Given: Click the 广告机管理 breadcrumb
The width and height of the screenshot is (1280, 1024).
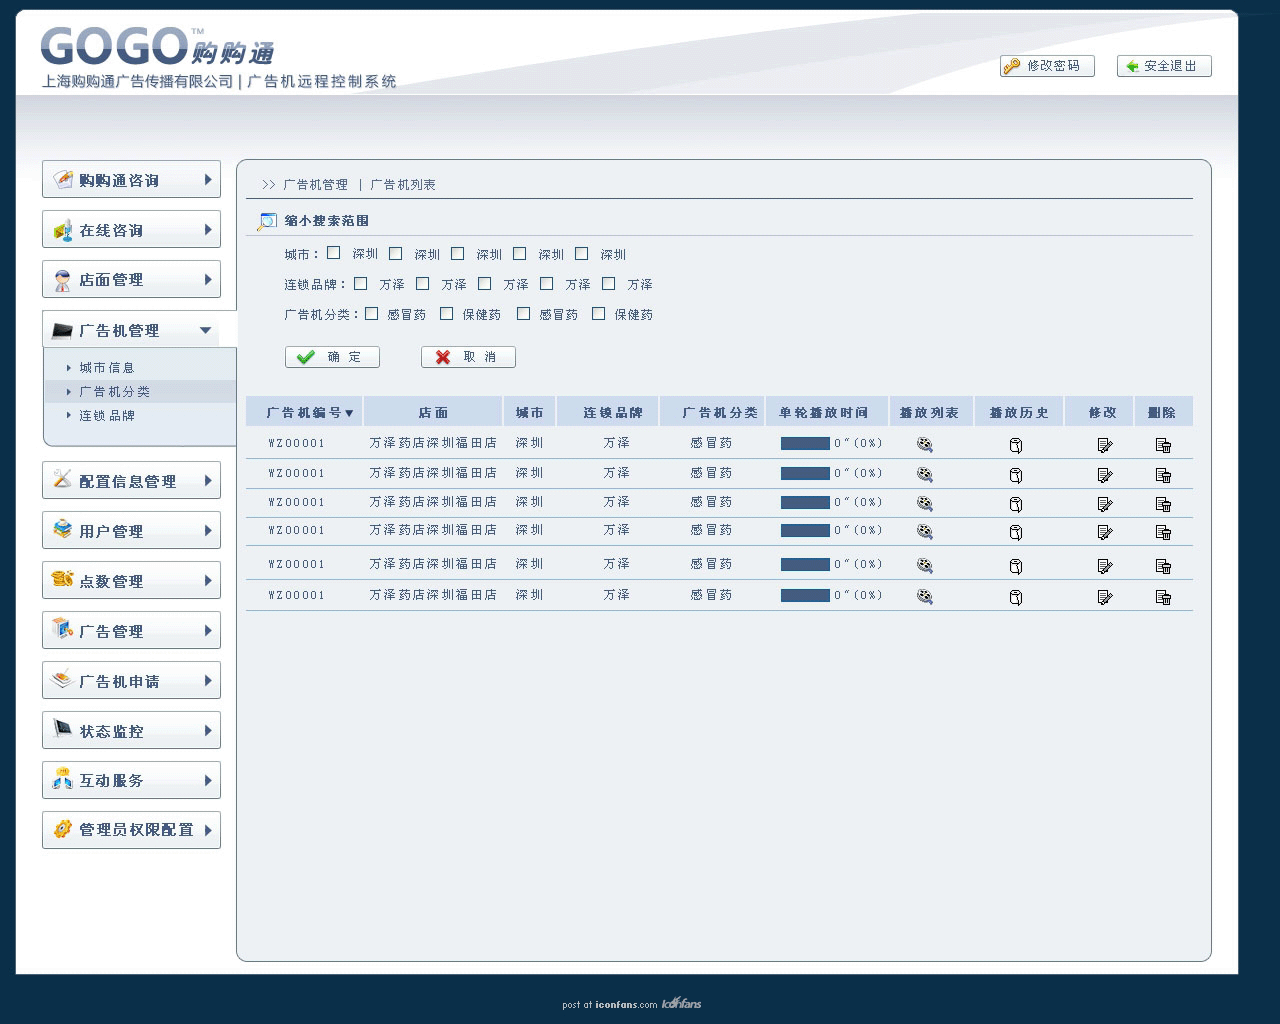Looking at the screenshot, I should (x=316, y=185).
